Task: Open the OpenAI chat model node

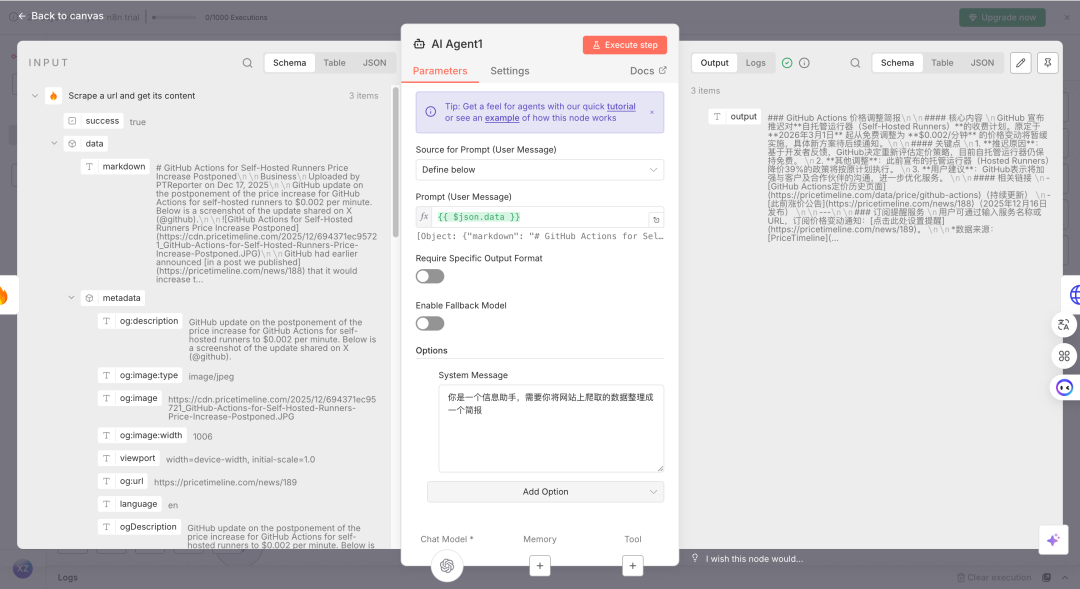Action: point(447,566)
